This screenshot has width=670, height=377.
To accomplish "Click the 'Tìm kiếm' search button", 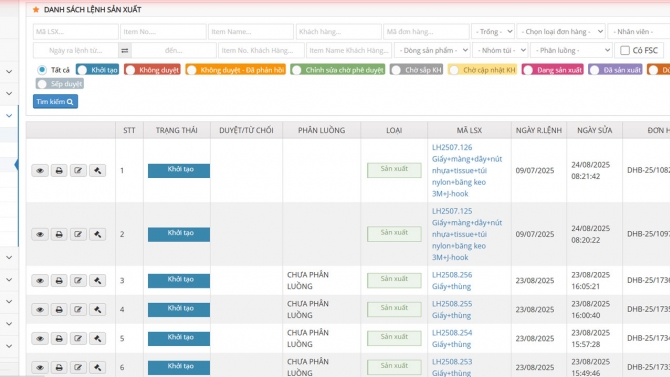I will pos(55,102).
